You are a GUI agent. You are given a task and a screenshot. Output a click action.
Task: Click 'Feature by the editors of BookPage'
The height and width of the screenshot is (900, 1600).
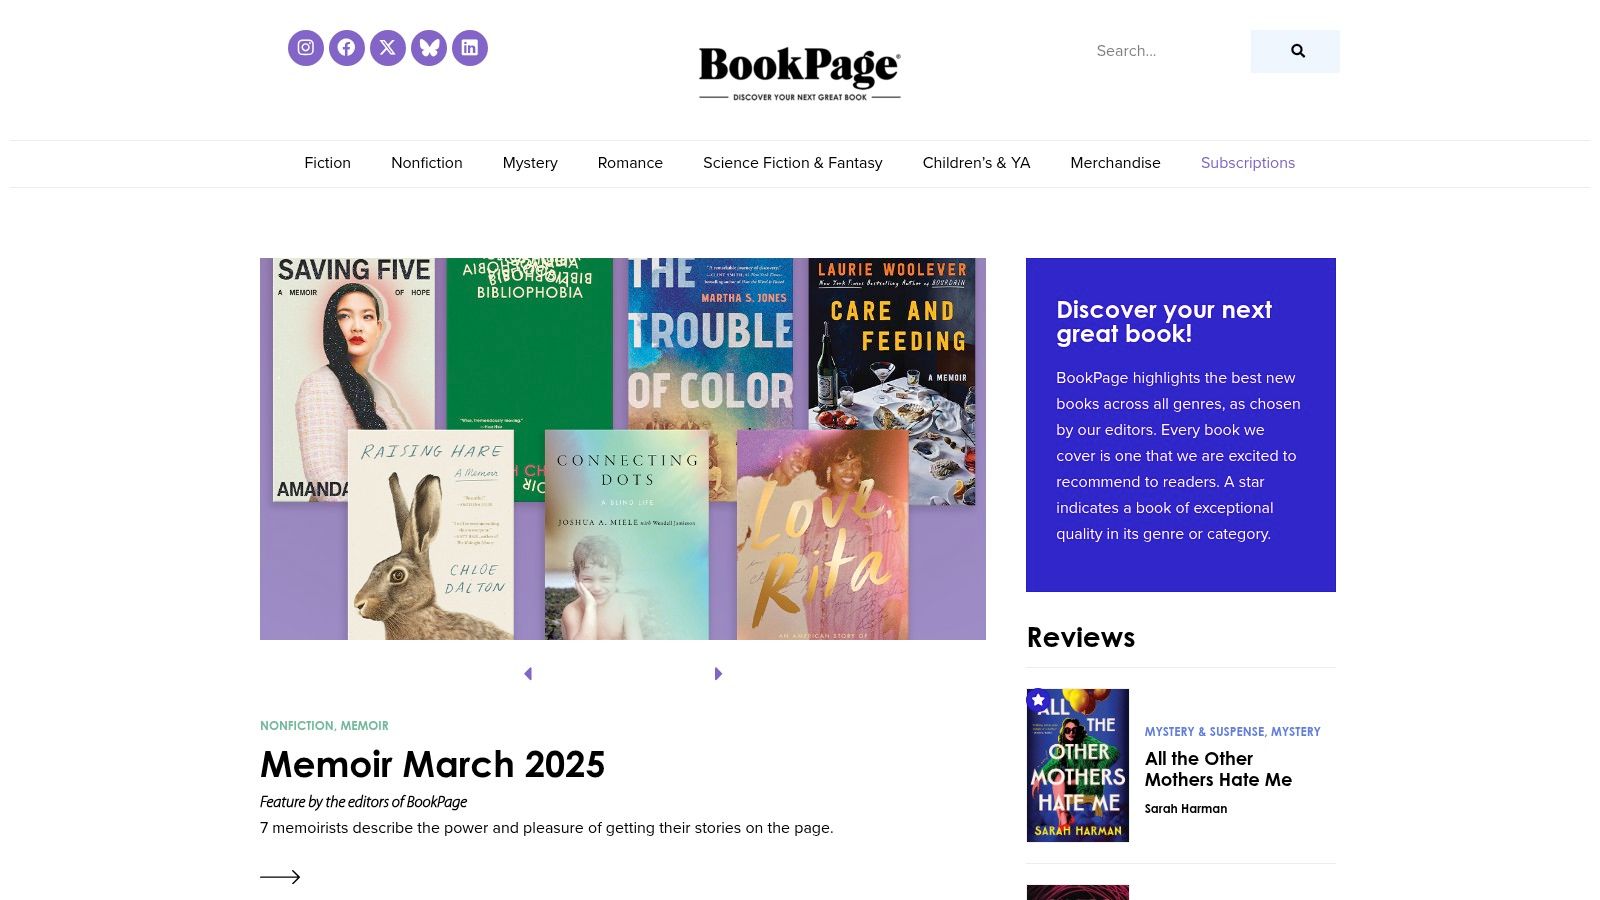pos(363,802)
